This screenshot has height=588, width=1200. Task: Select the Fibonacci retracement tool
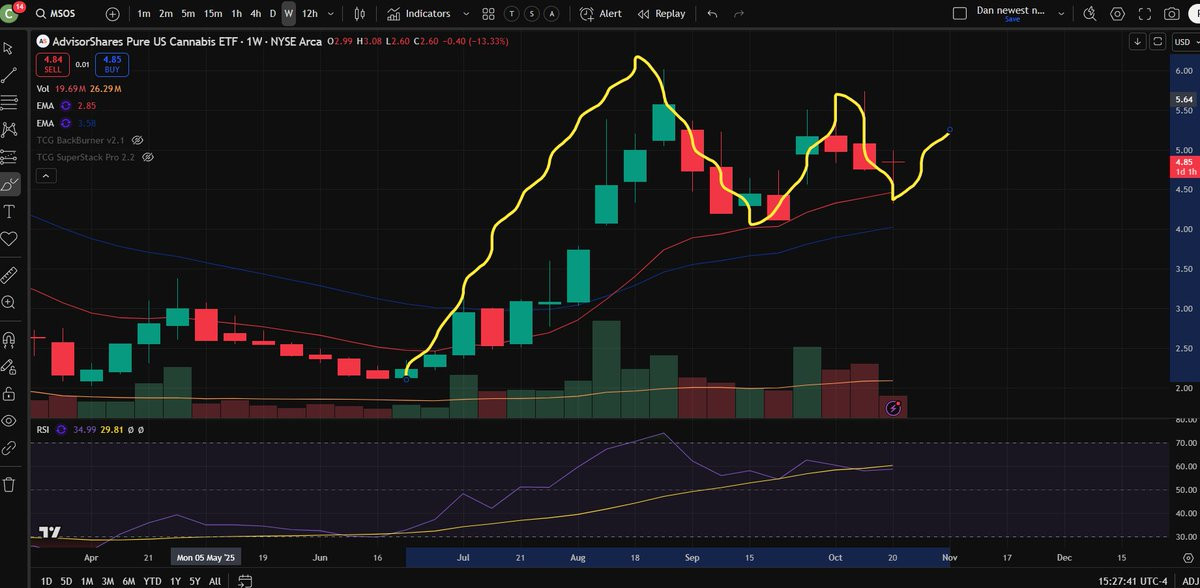pyautogui.click(x=10, y=102)
